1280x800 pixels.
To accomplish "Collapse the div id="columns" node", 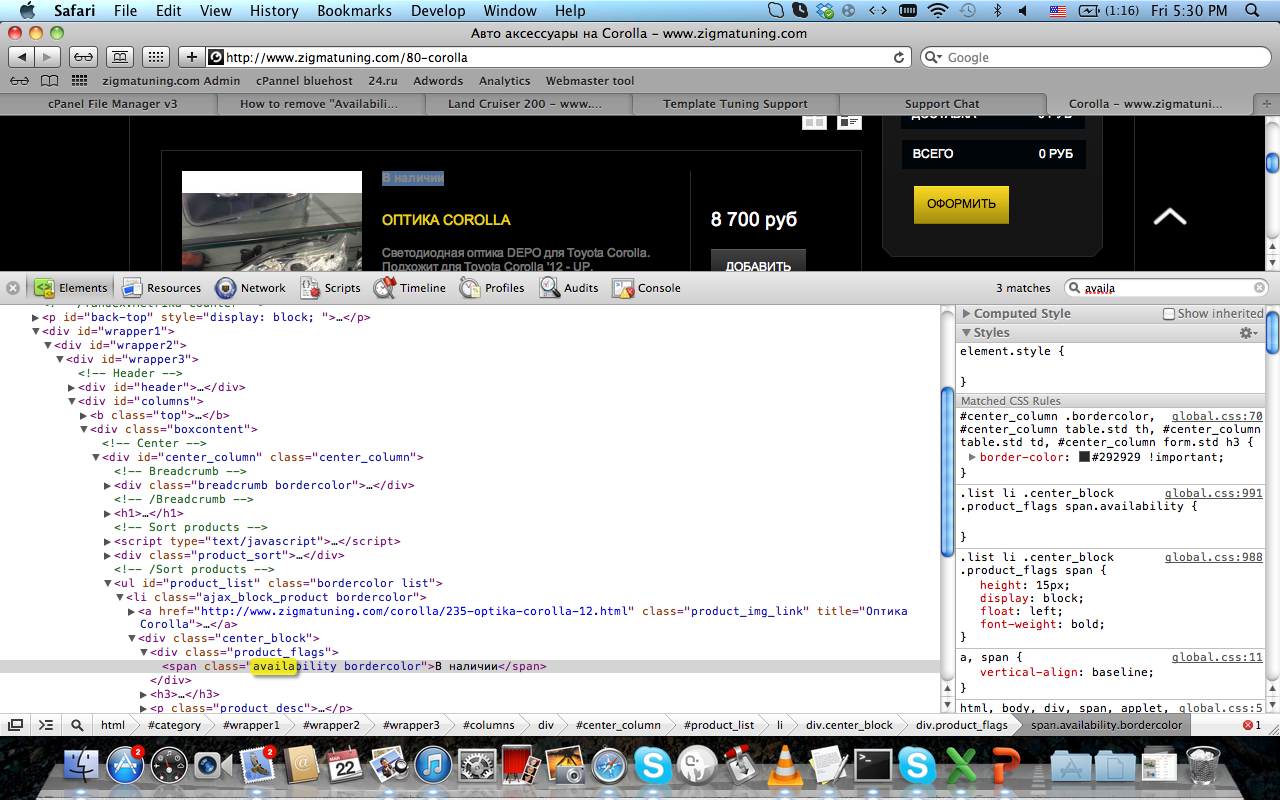I will pos(72,401).
